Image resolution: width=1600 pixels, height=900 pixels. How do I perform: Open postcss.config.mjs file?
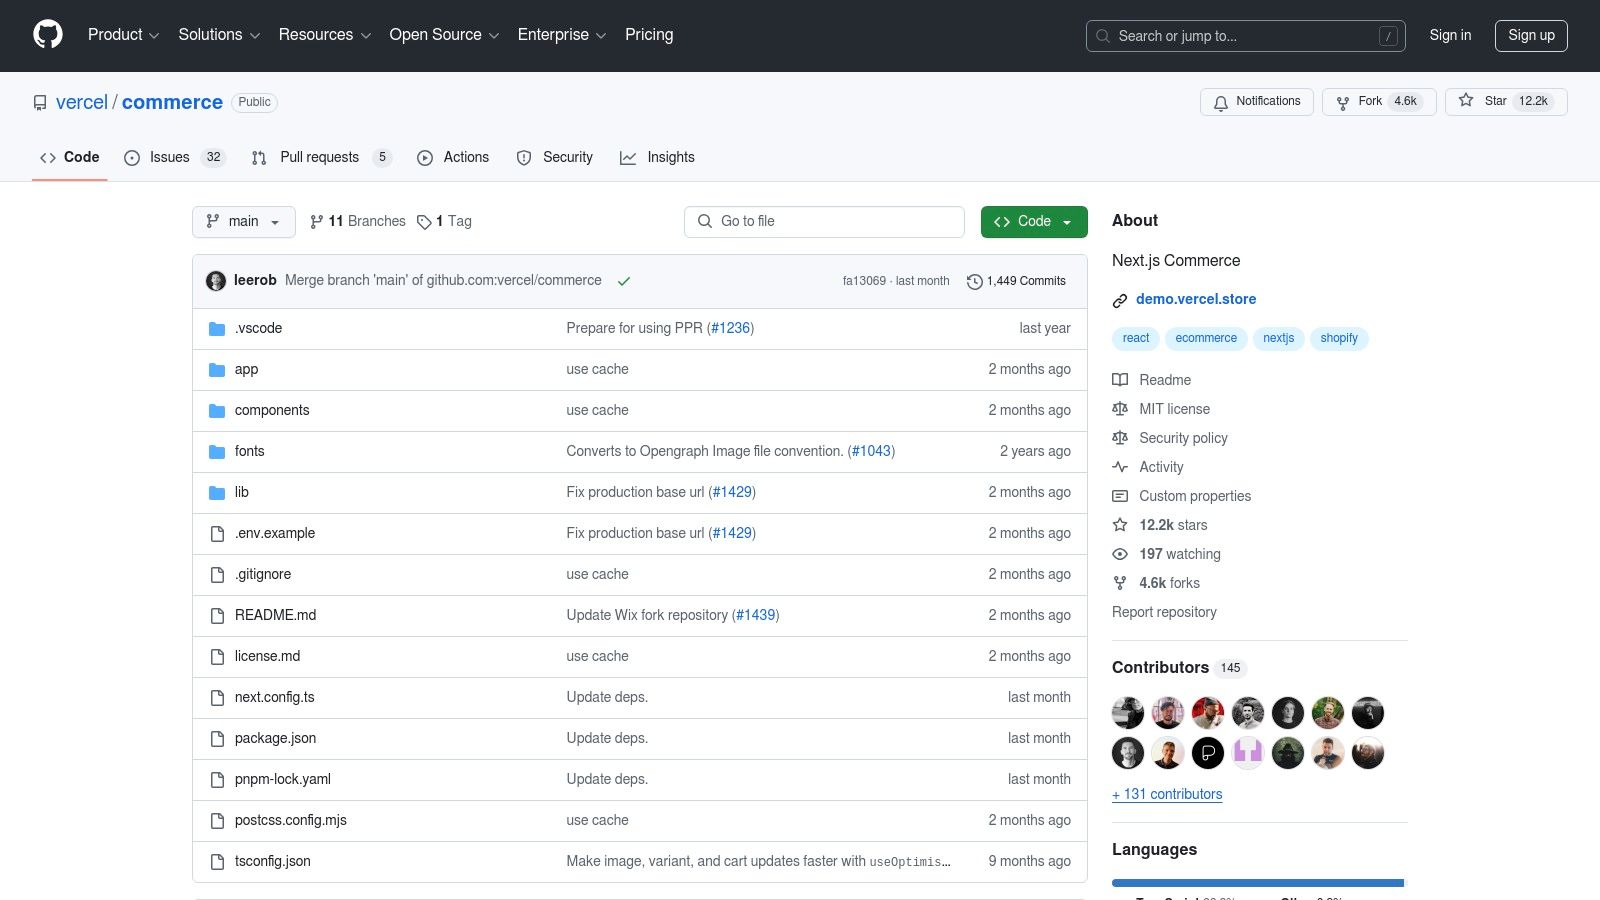coord(291,820)
